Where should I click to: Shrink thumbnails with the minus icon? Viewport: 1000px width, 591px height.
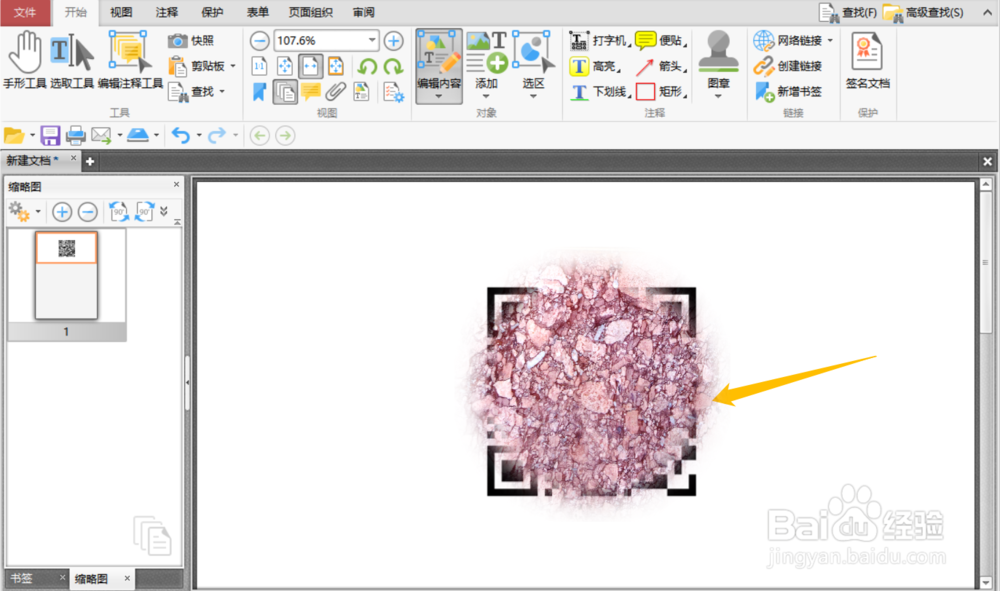click(x=87, y=212)
